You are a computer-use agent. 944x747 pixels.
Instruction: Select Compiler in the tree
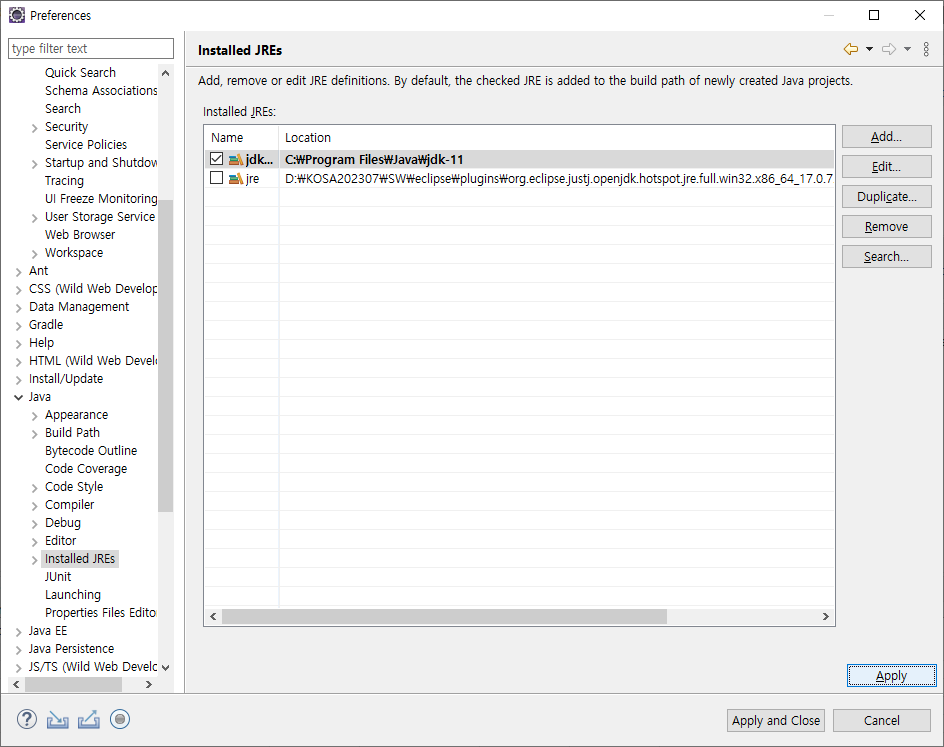coord(69,505)
